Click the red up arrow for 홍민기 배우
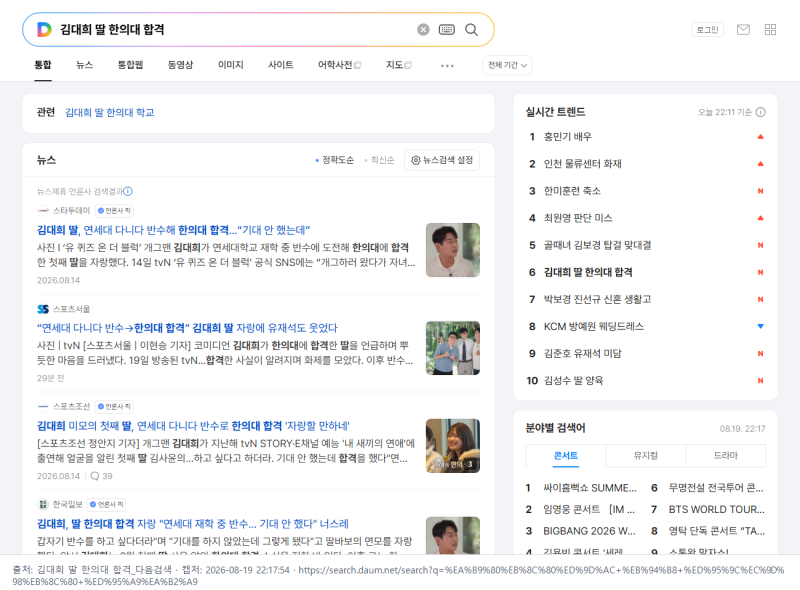This screenshot has width=800, height=590. point(760,137)
